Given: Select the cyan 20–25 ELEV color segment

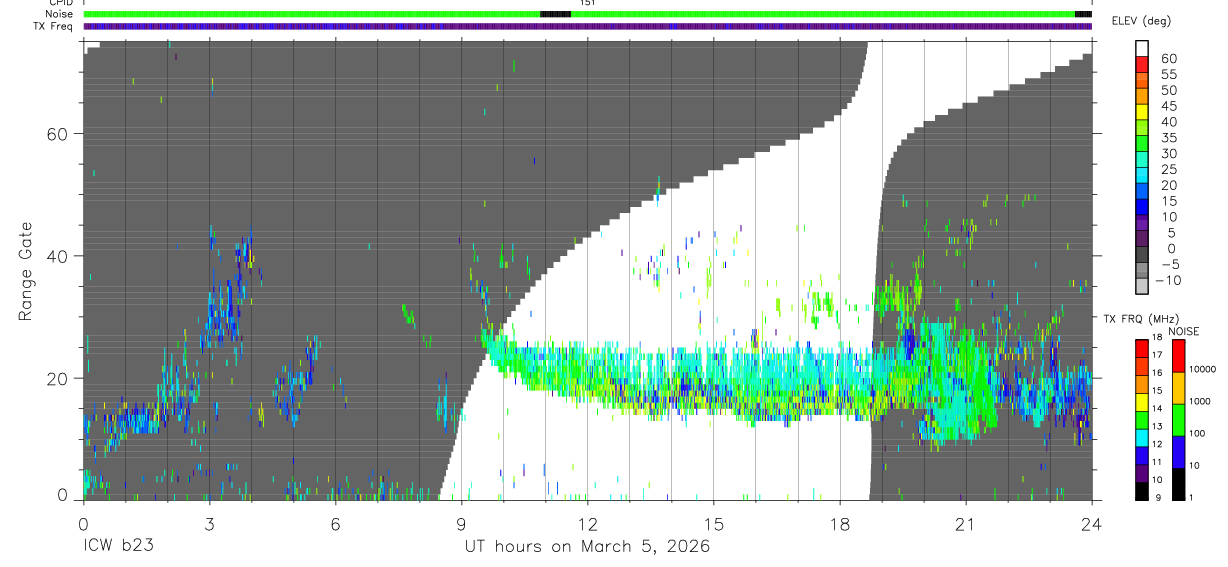Looking at the screenshot, I should pyautogui.click(x=1142, y=177).
